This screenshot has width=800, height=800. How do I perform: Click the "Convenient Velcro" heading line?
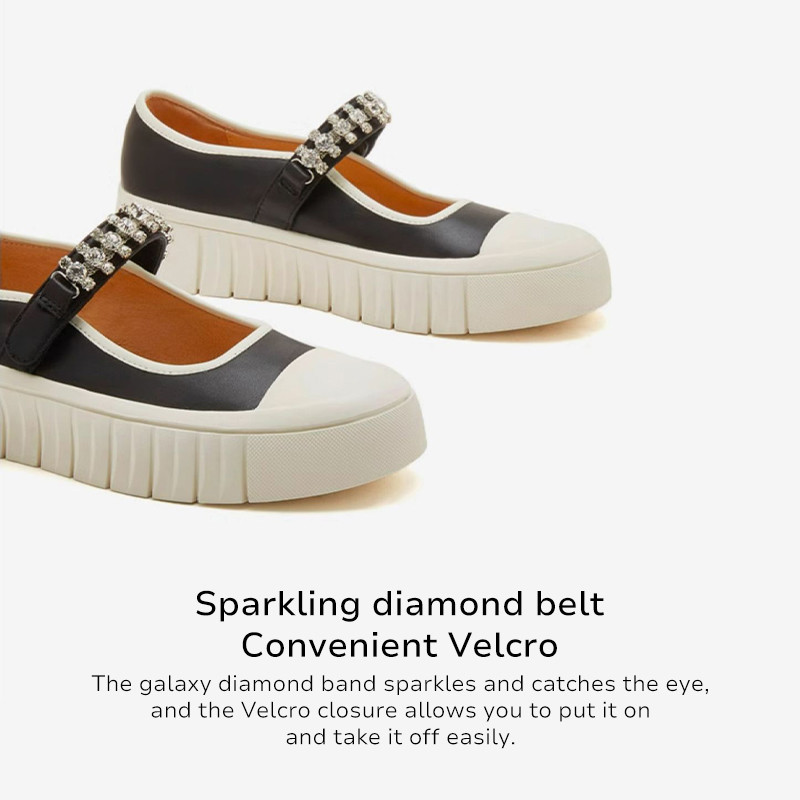click(x=399, y=645)
